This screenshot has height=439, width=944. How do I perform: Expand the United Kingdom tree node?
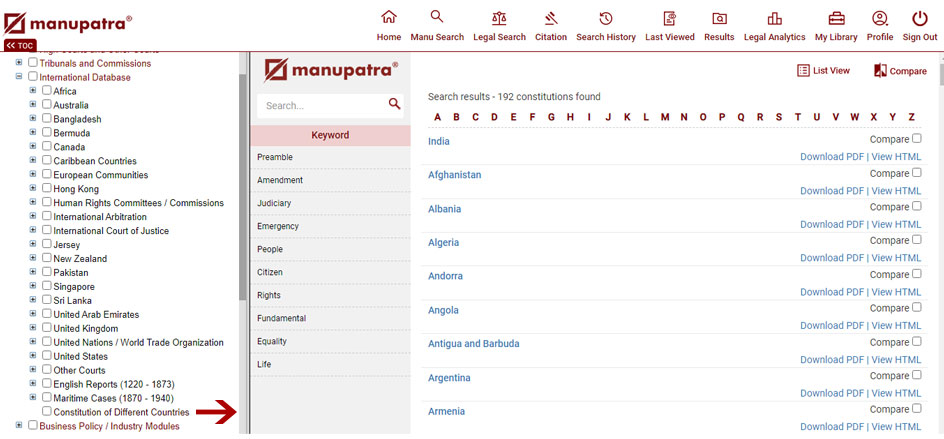pos(33,328)
